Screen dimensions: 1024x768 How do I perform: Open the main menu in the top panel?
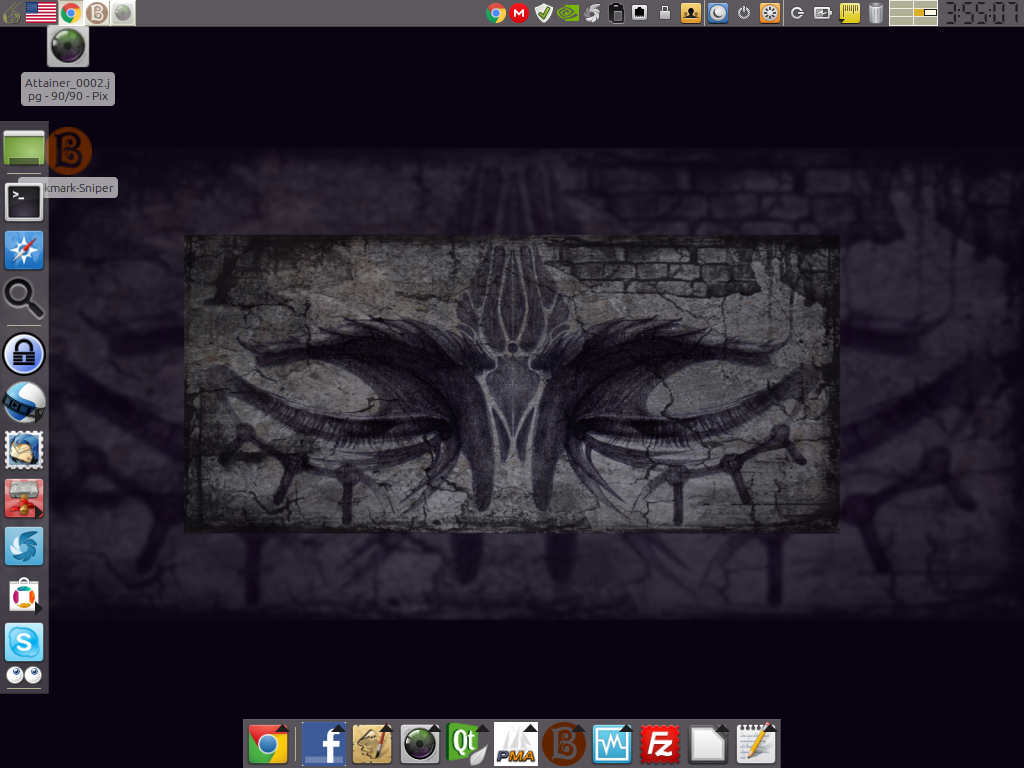[11, 12]
